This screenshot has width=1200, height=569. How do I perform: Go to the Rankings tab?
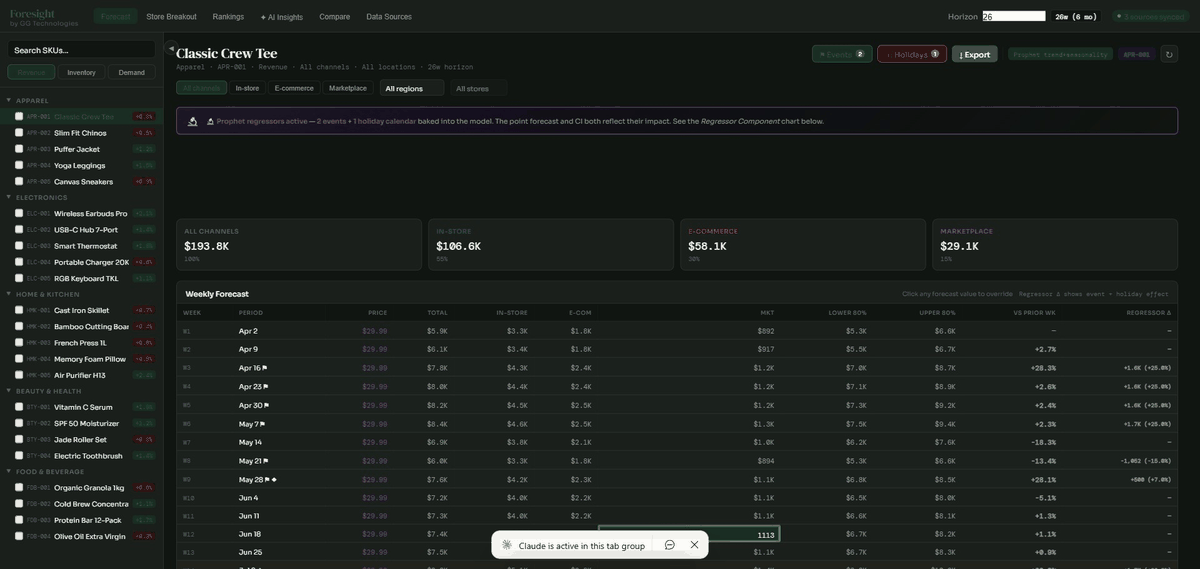tap(228, 16)
